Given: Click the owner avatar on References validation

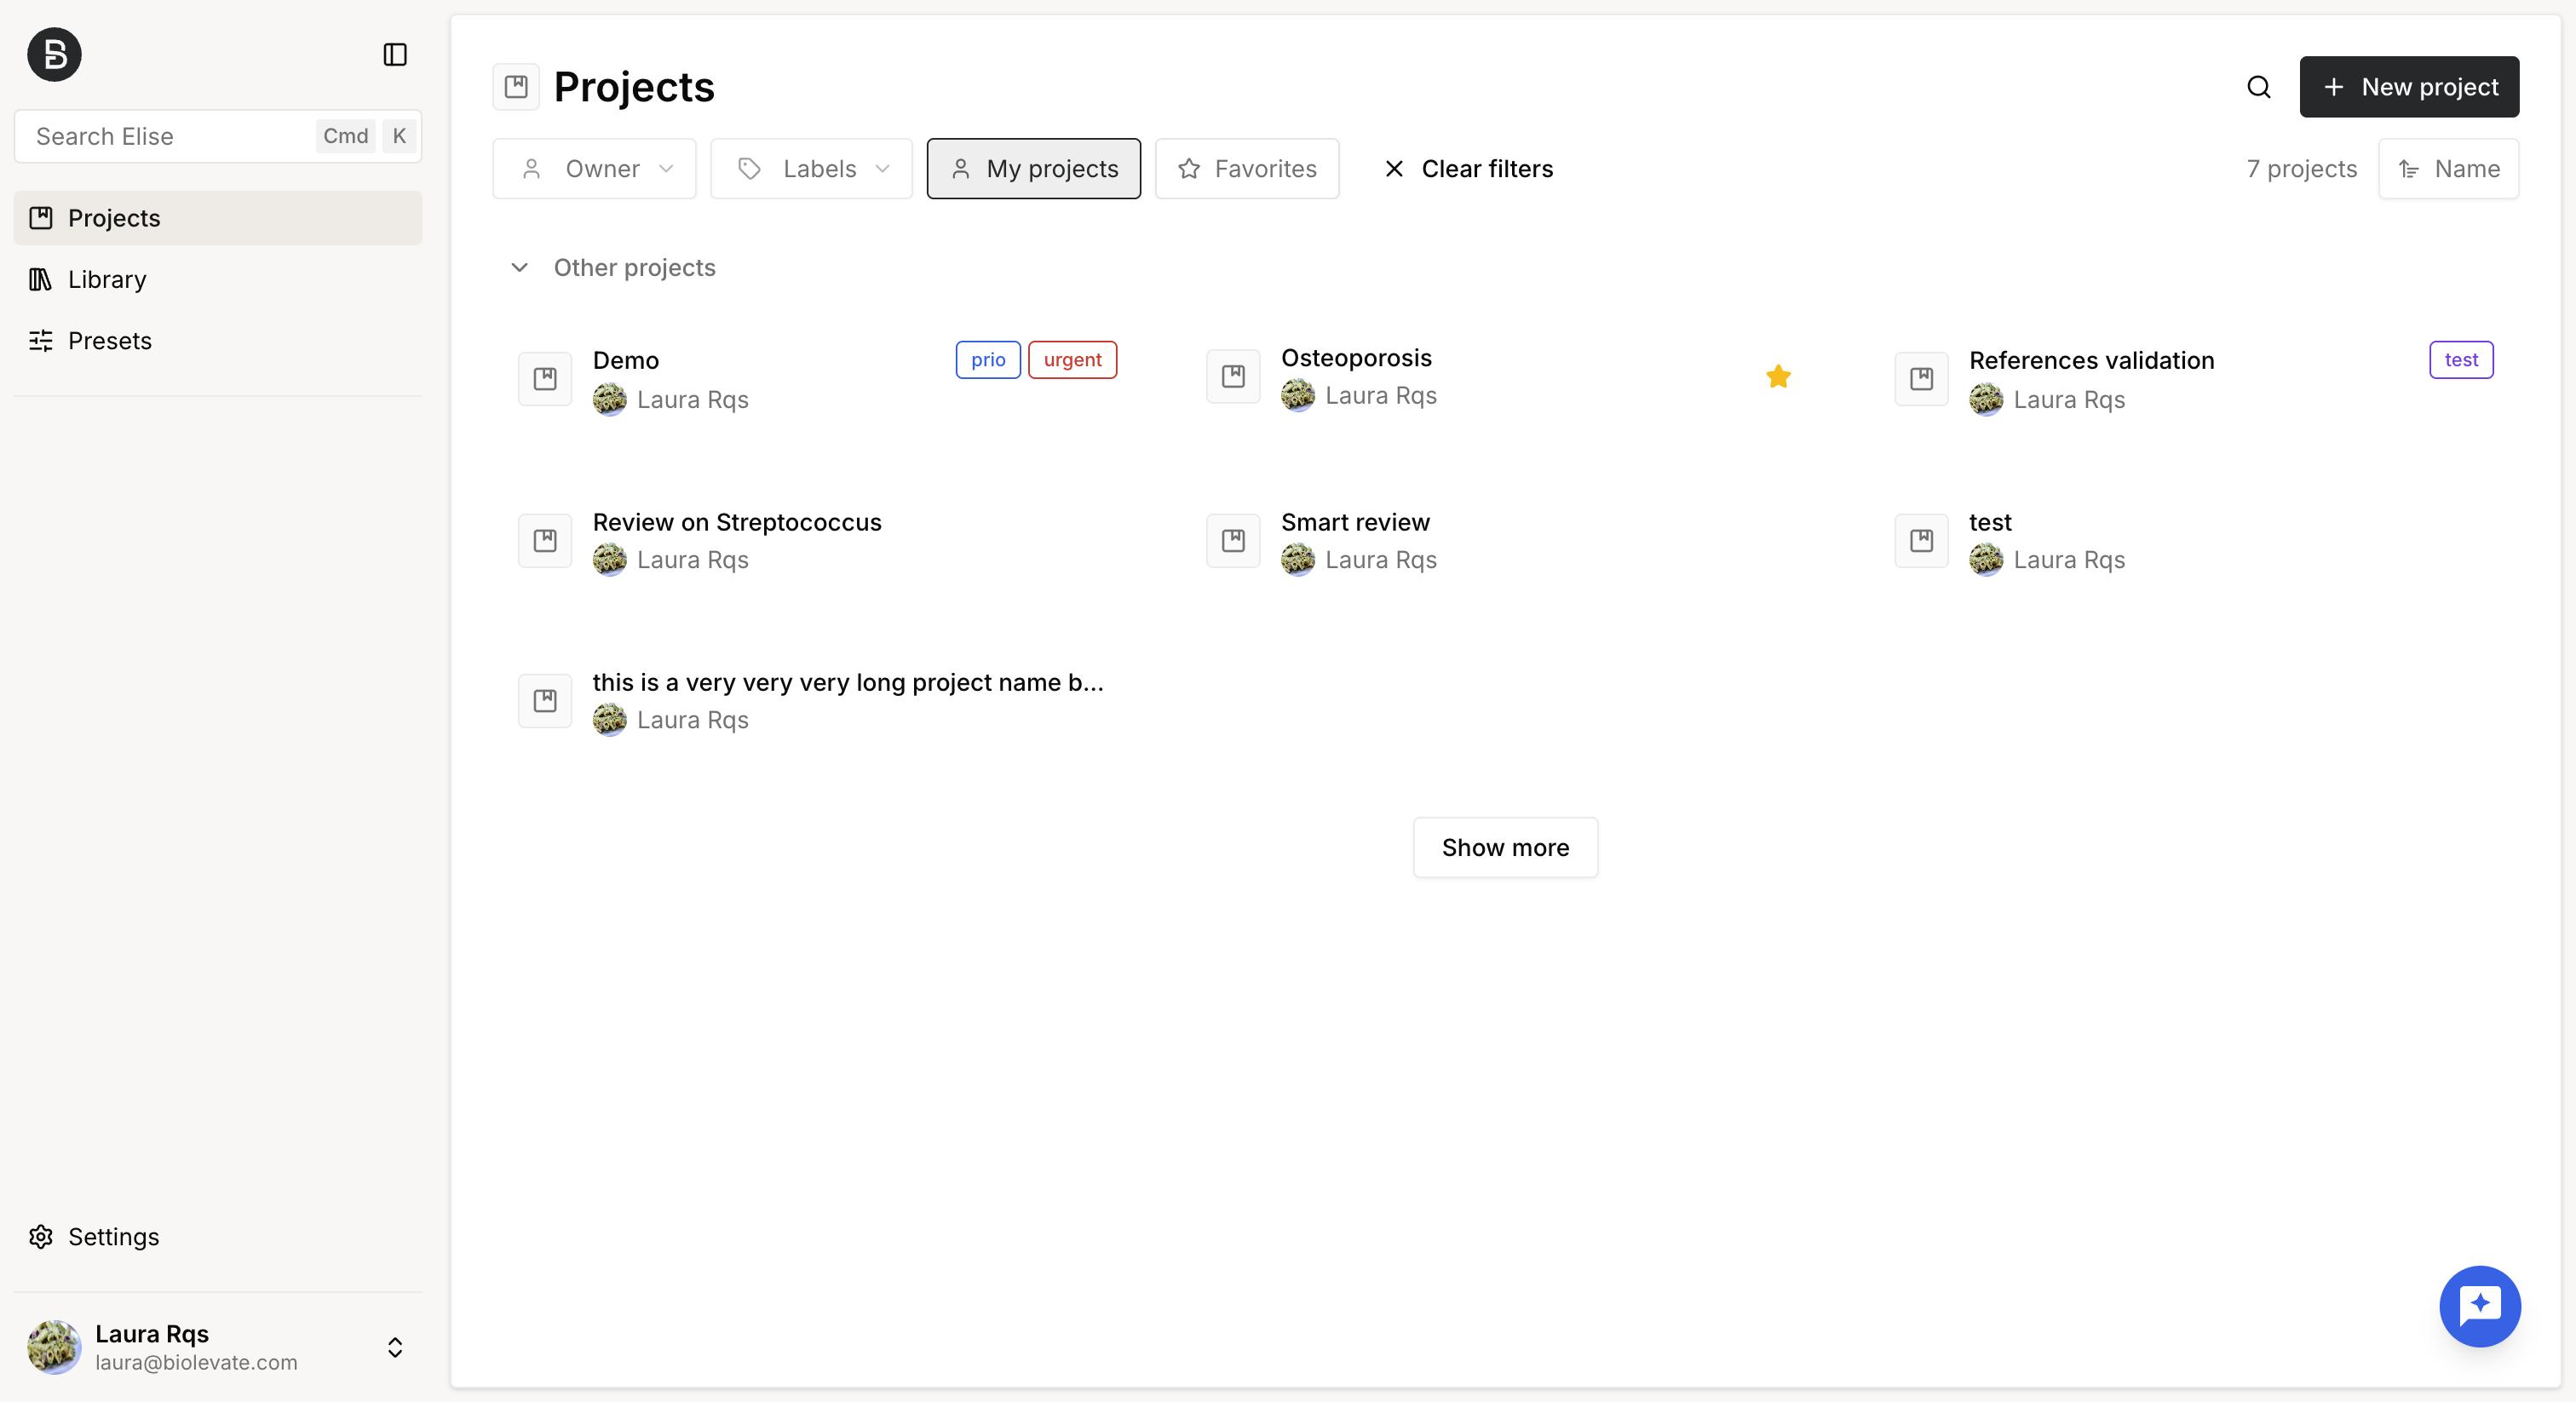Looking at the screenshot, I should click(x=1985, y=400).
